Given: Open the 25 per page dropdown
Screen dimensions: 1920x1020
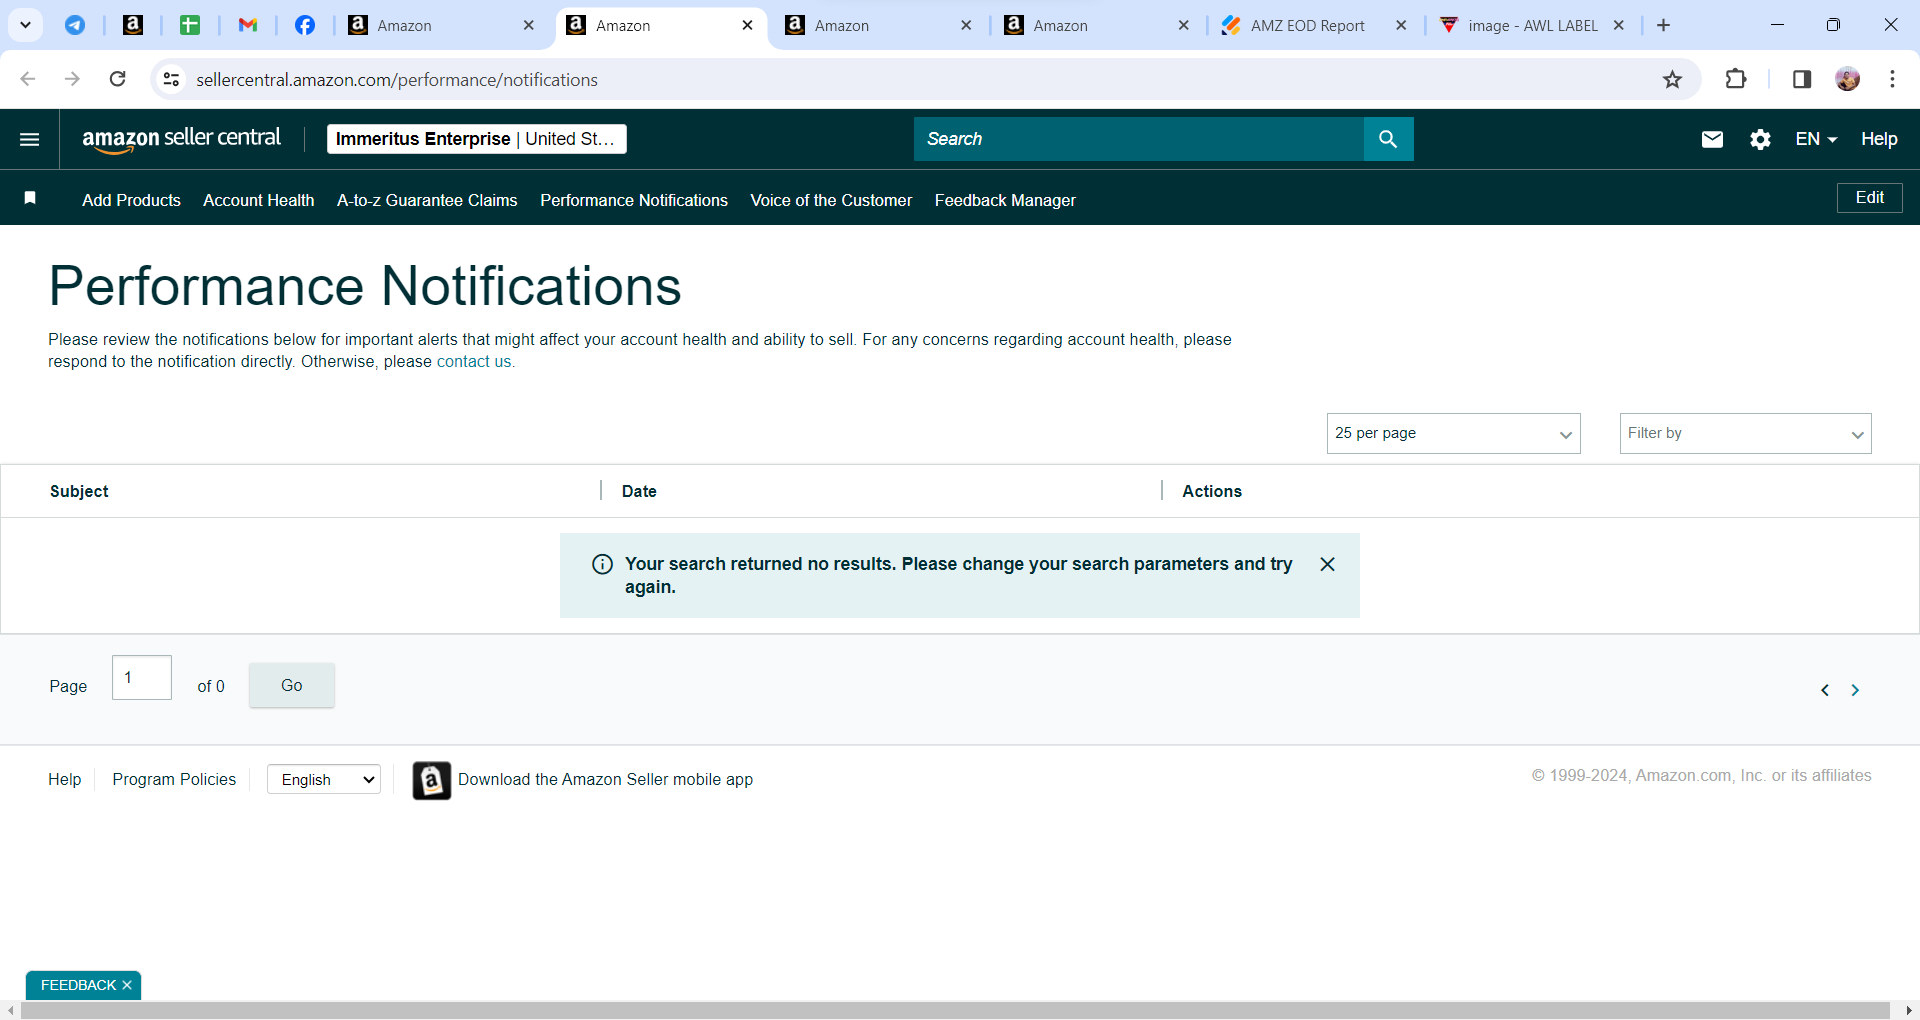Looking at the screenshot, I should (x=1454, y=433).
